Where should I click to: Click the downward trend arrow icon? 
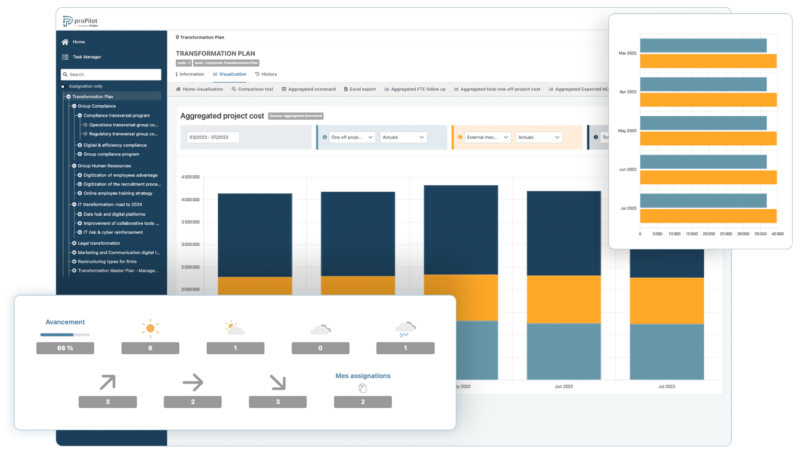tap(278, 380)
